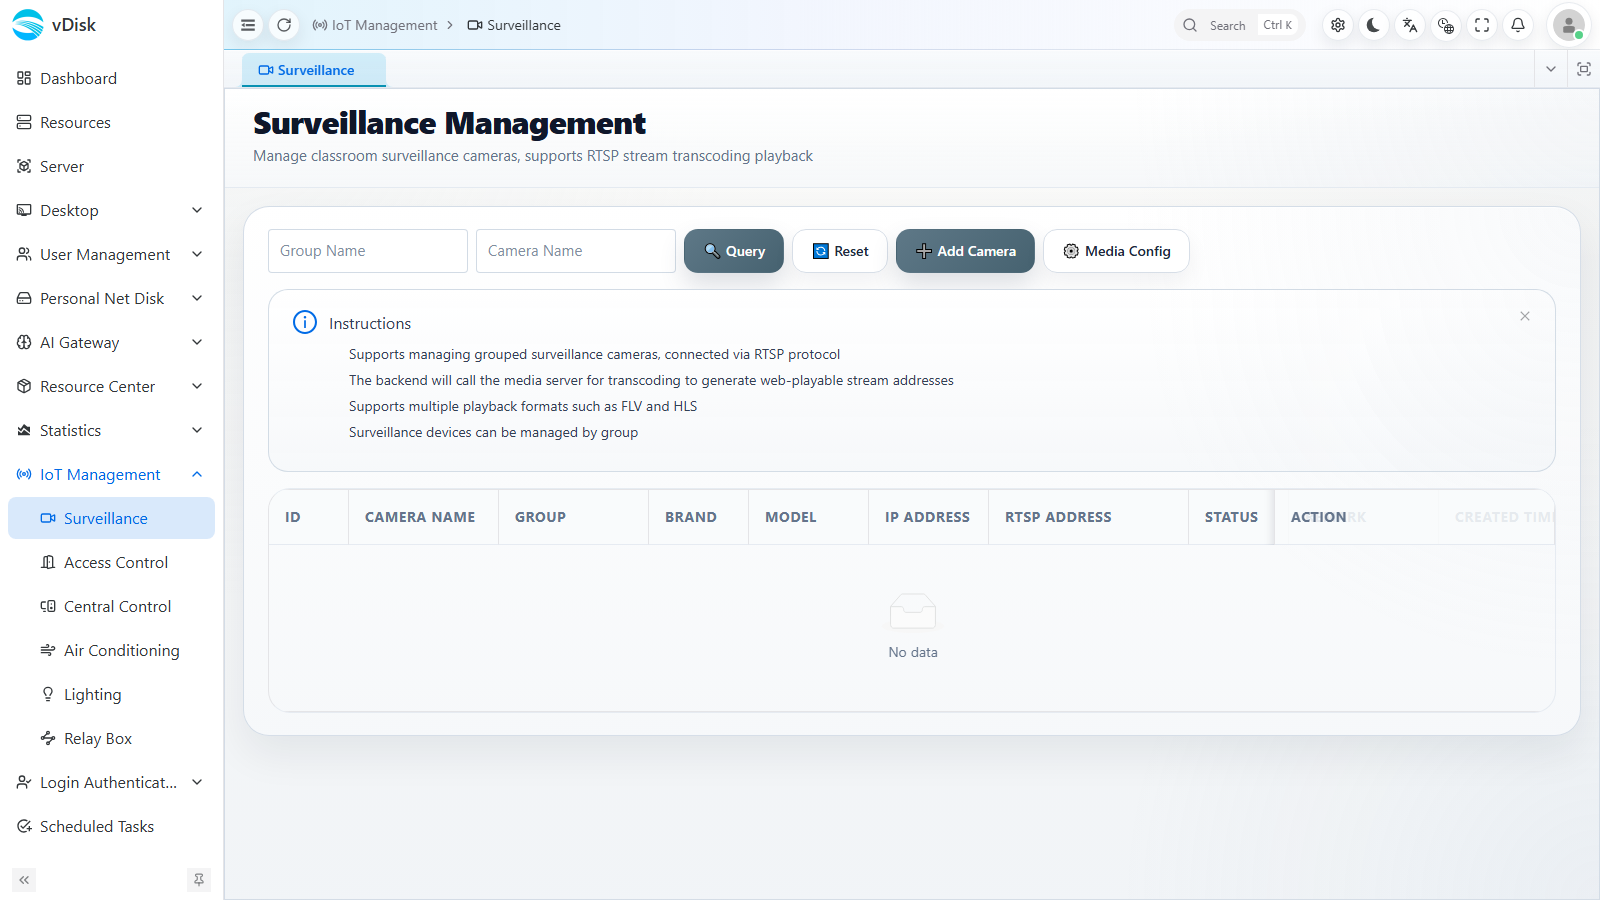Open the user avatar profile menu
Image resolution: width=1600 pixels, height=900 pixels.
click(1569, 25)
